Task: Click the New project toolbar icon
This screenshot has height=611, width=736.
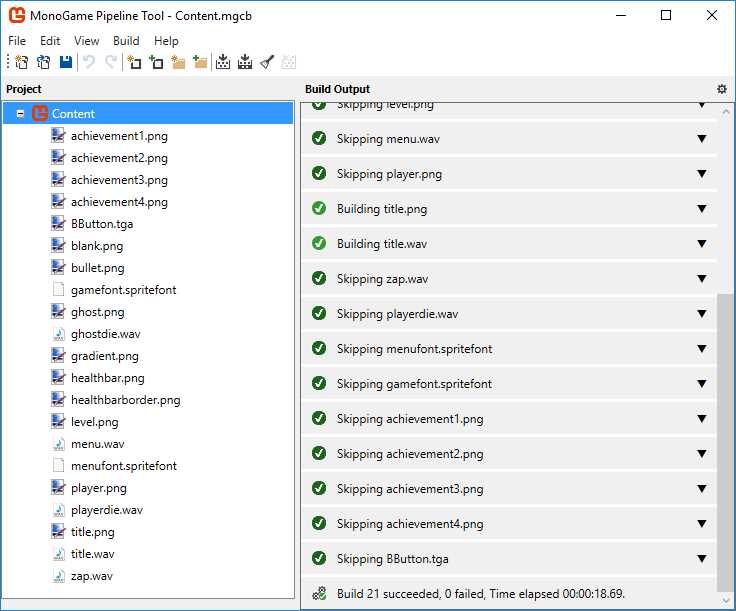Action: pos(22,62)
